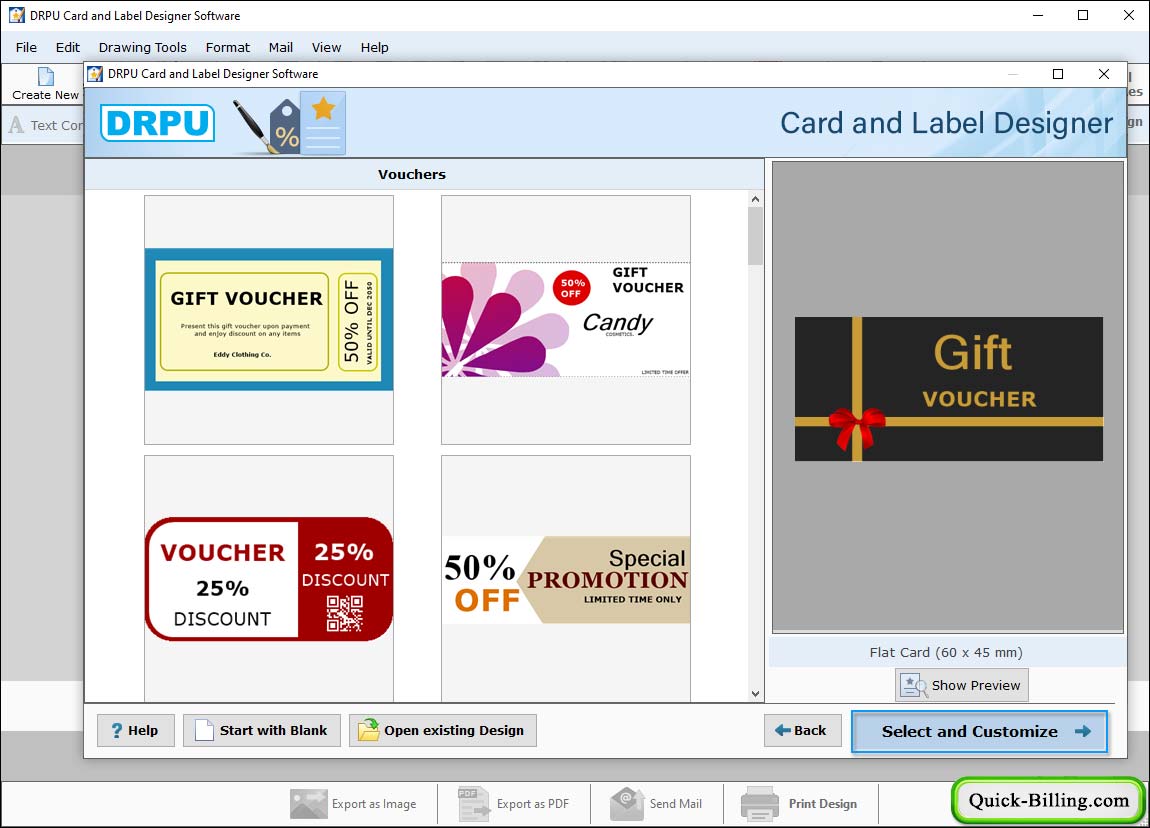Maximize the inner DRPU dialog window
Viewport: 1150px width, 828px height.
tap(1058, 74)
